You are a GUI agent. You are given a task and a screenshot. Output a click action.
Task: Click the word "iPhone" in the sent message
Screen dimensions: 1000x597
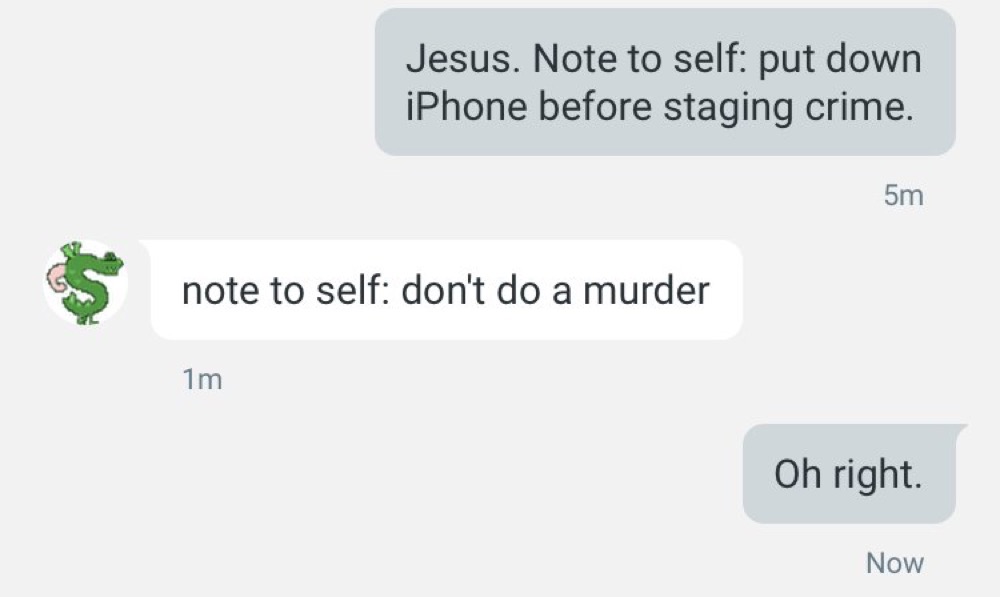pos(466,107)
